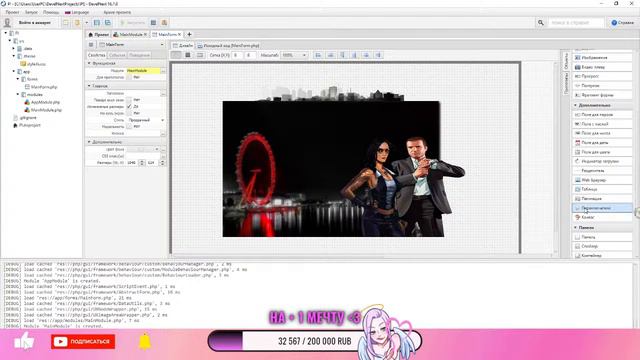The image size is (640, 360).
Task: Choose the Number field (Поле для чисел) component
Action: coord(602,133)
